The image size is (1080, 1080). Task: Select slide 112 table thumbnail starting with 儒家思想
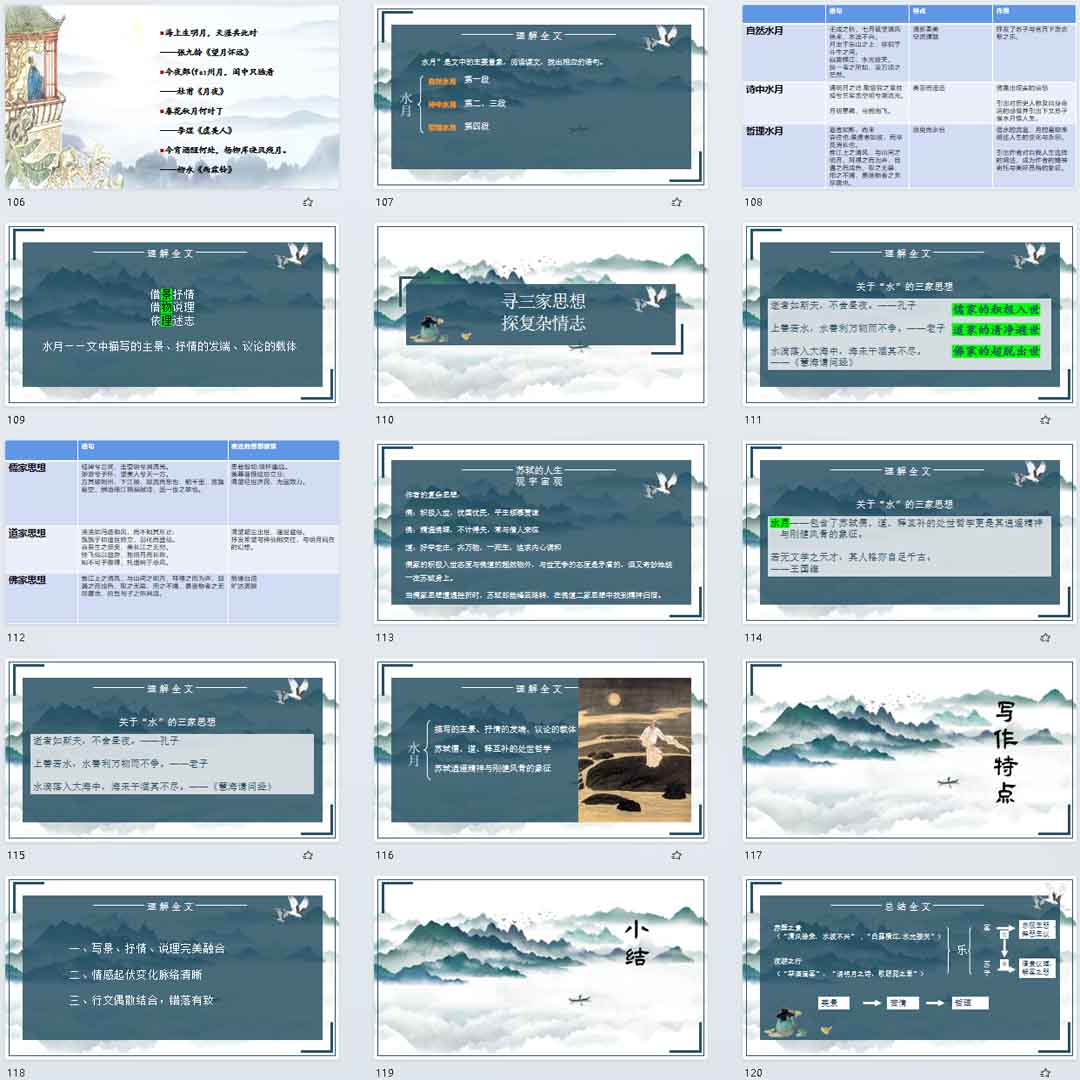pos(172,532)
